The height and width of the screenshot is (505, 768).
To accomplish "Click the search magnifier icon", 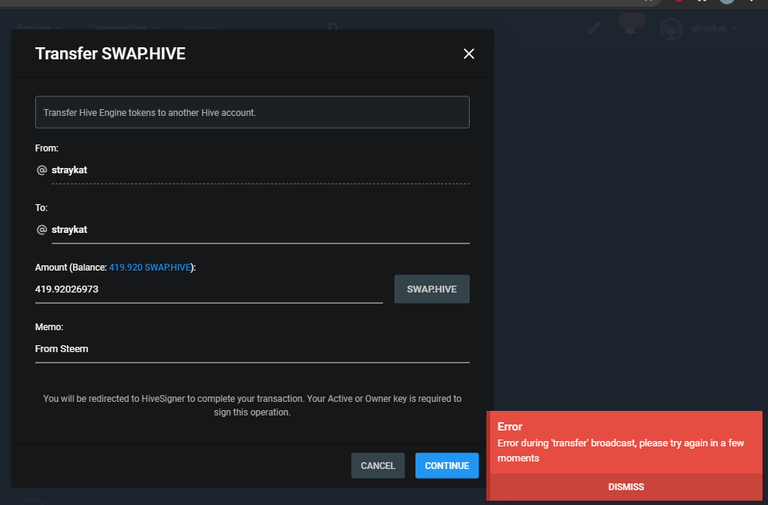I will (x=333, y=27).
